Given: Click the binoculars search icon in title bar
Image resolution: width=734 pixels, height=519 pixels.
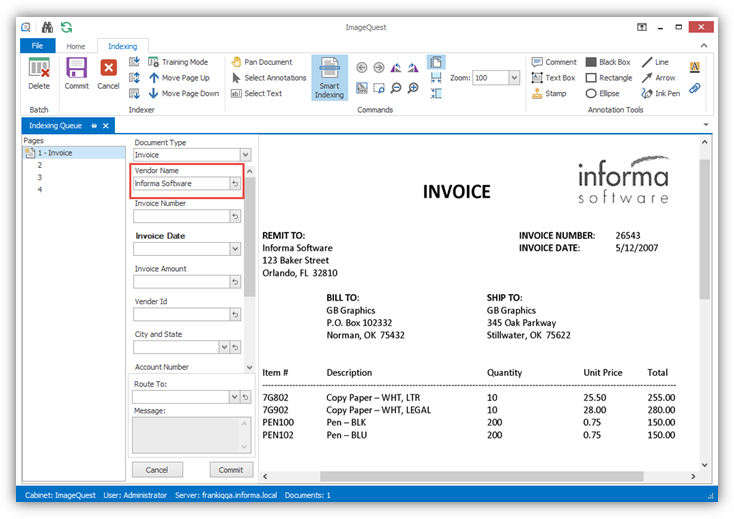Looking at the screenshot, I should point(47,27).
